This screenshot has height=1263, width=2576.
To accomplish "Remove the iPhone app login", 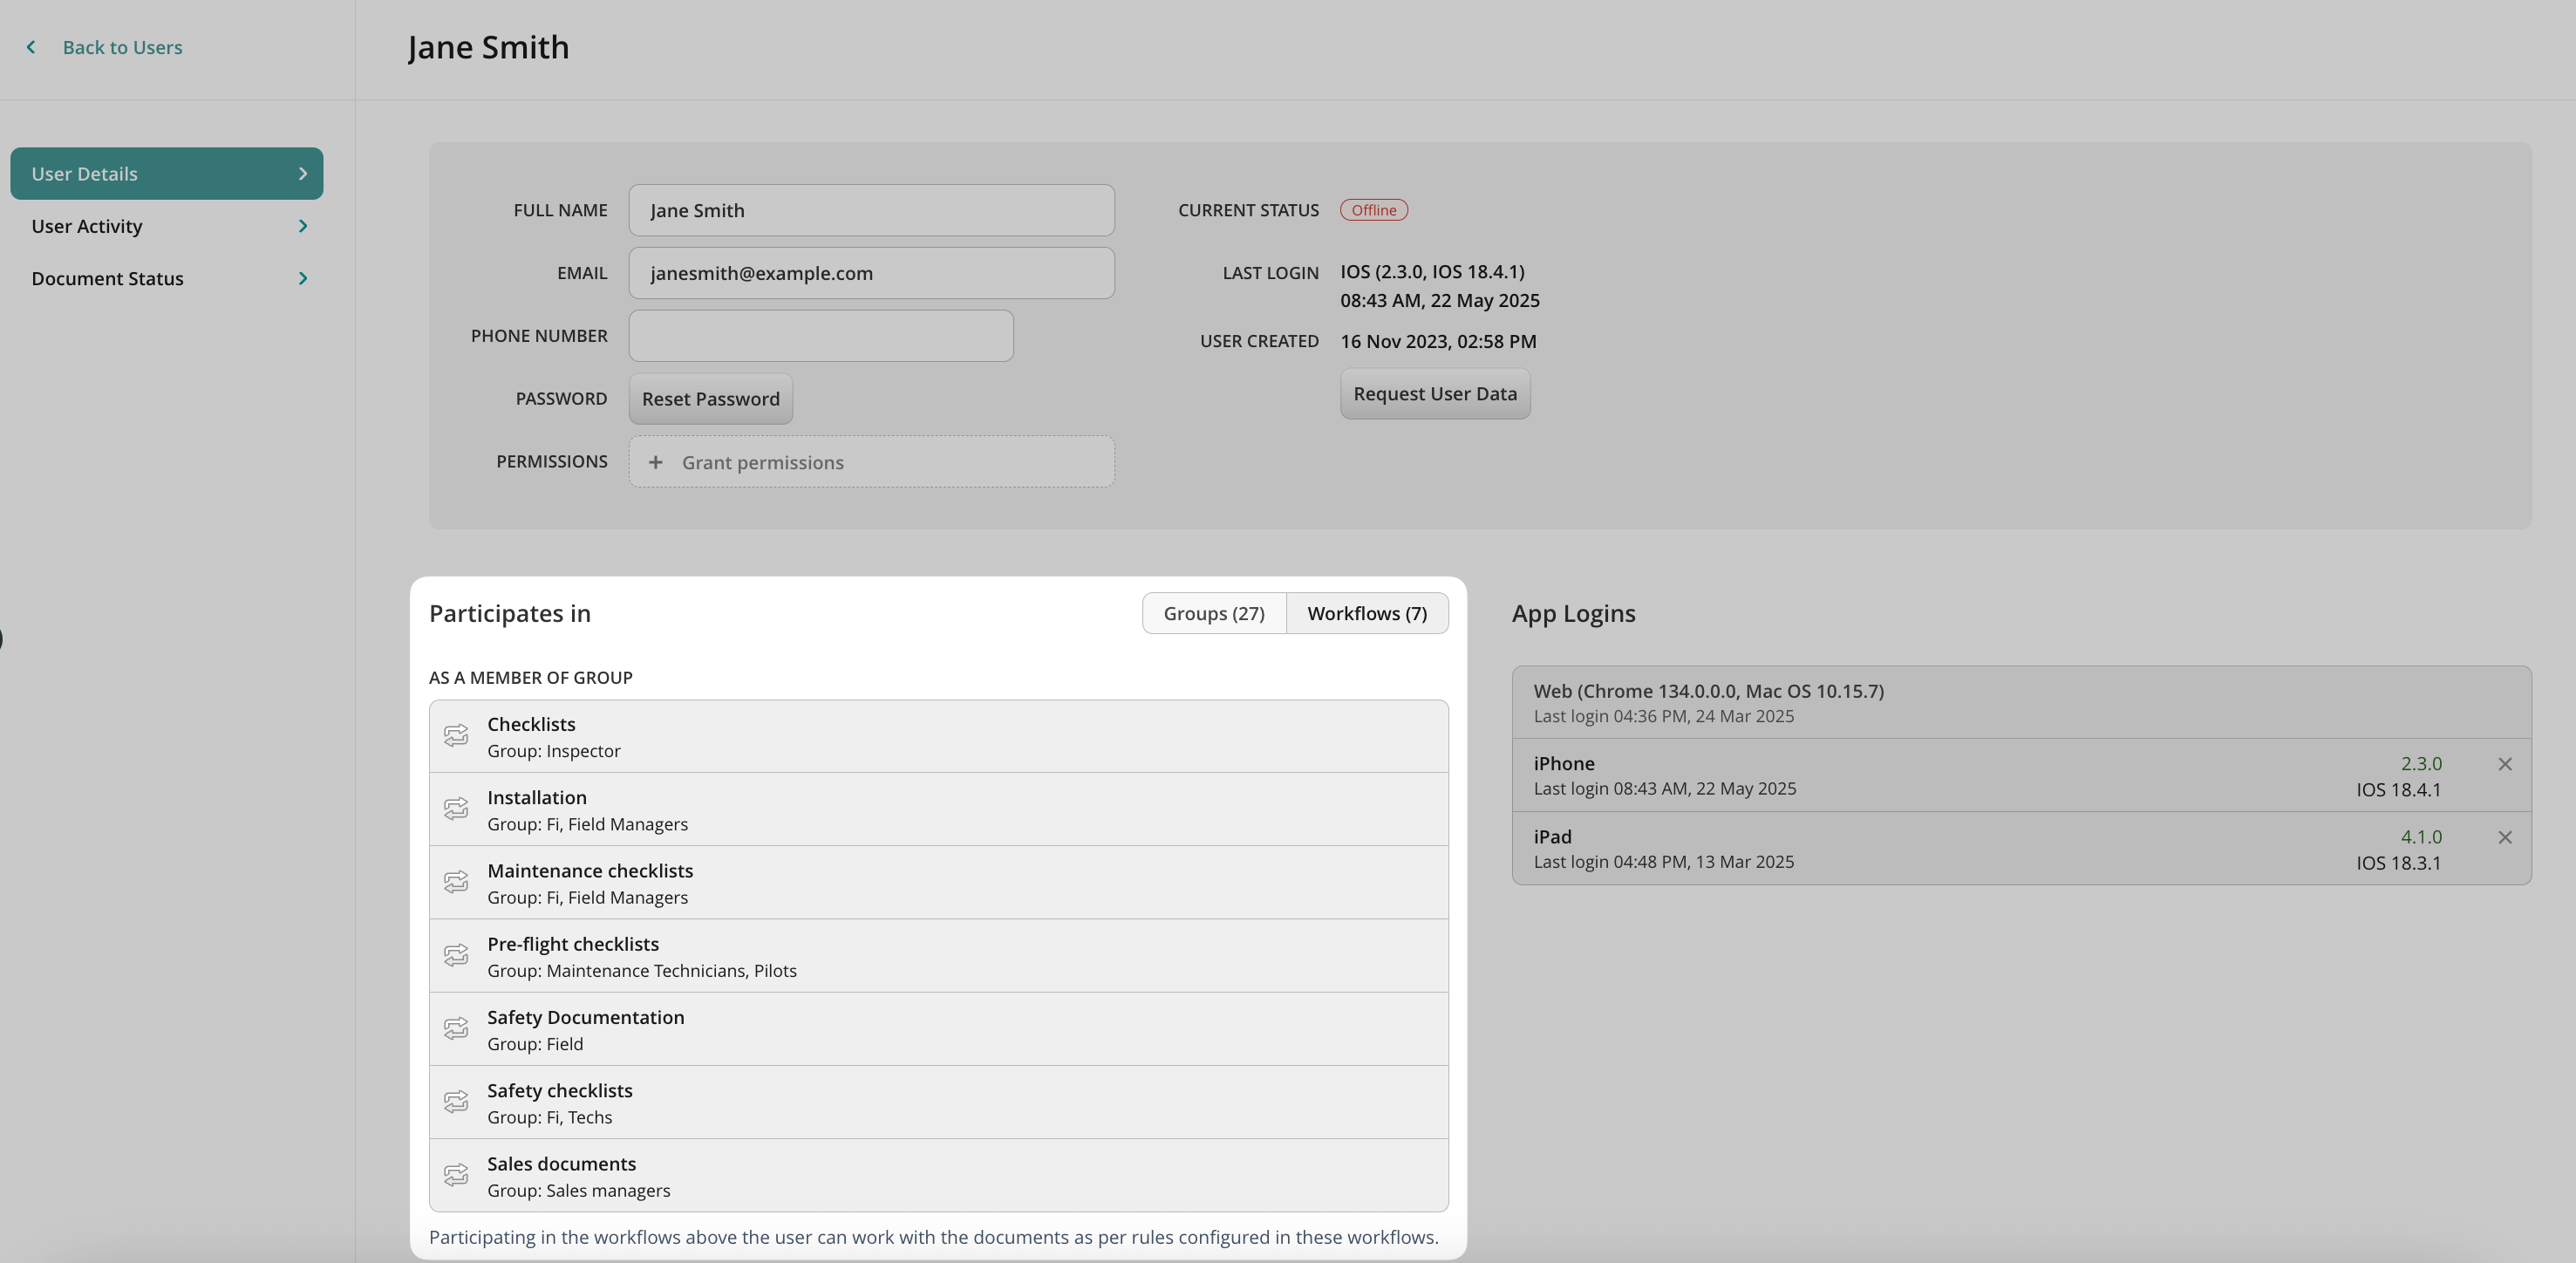I will click(x=2505, y=764).
